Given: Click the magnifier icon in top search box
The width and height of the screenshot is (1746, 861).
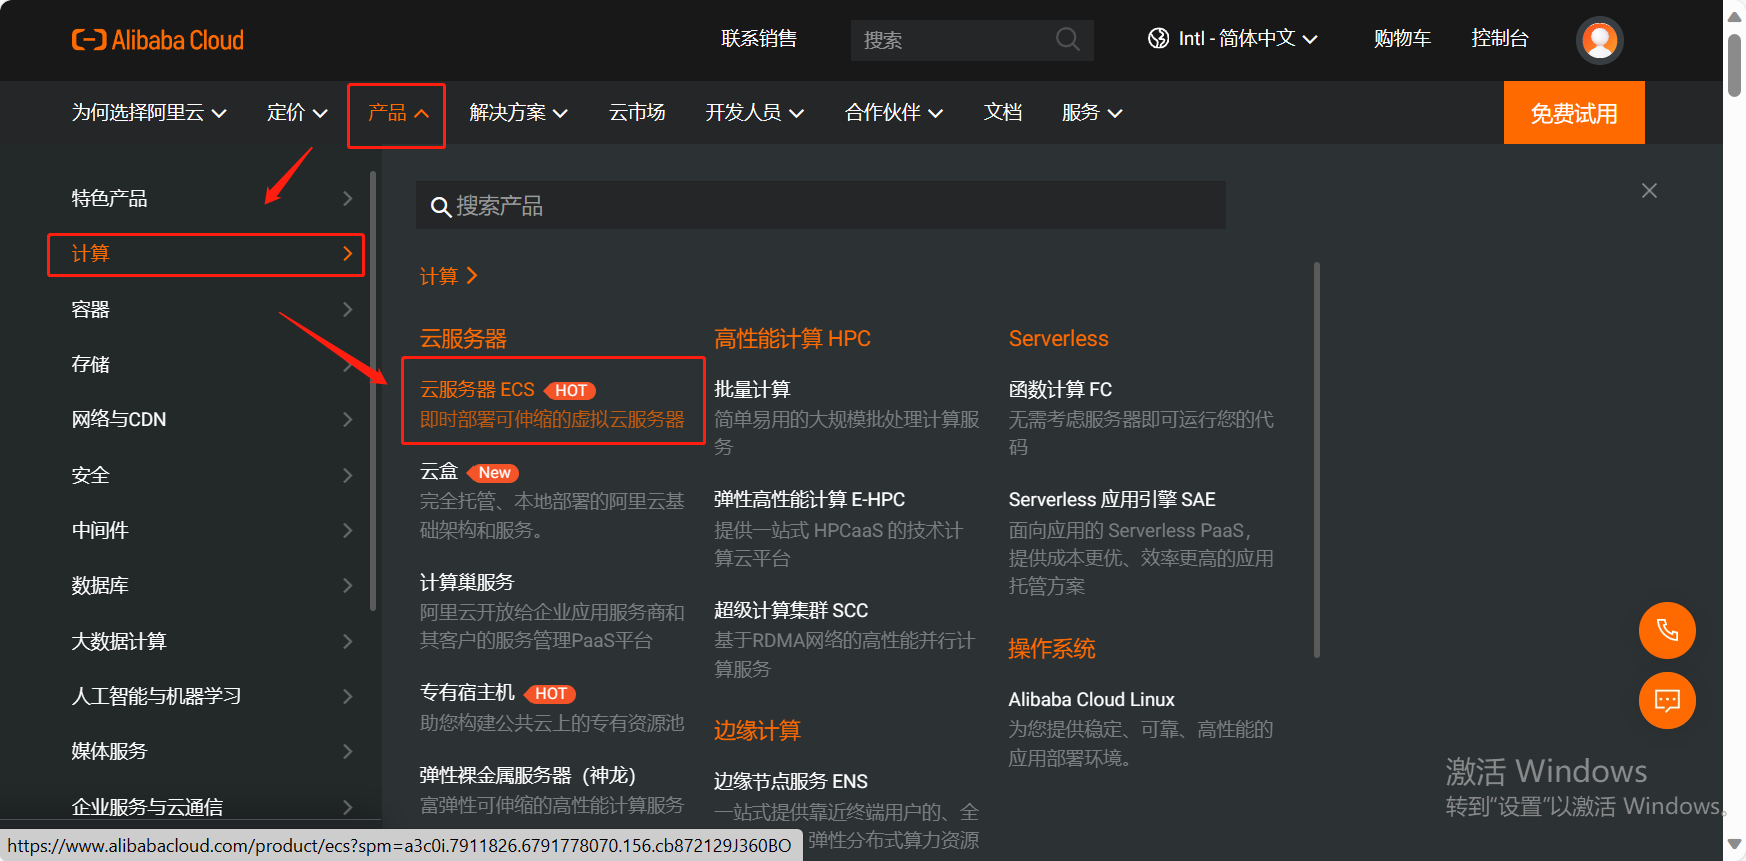Looking at the screenshot, I should 1067,39.
